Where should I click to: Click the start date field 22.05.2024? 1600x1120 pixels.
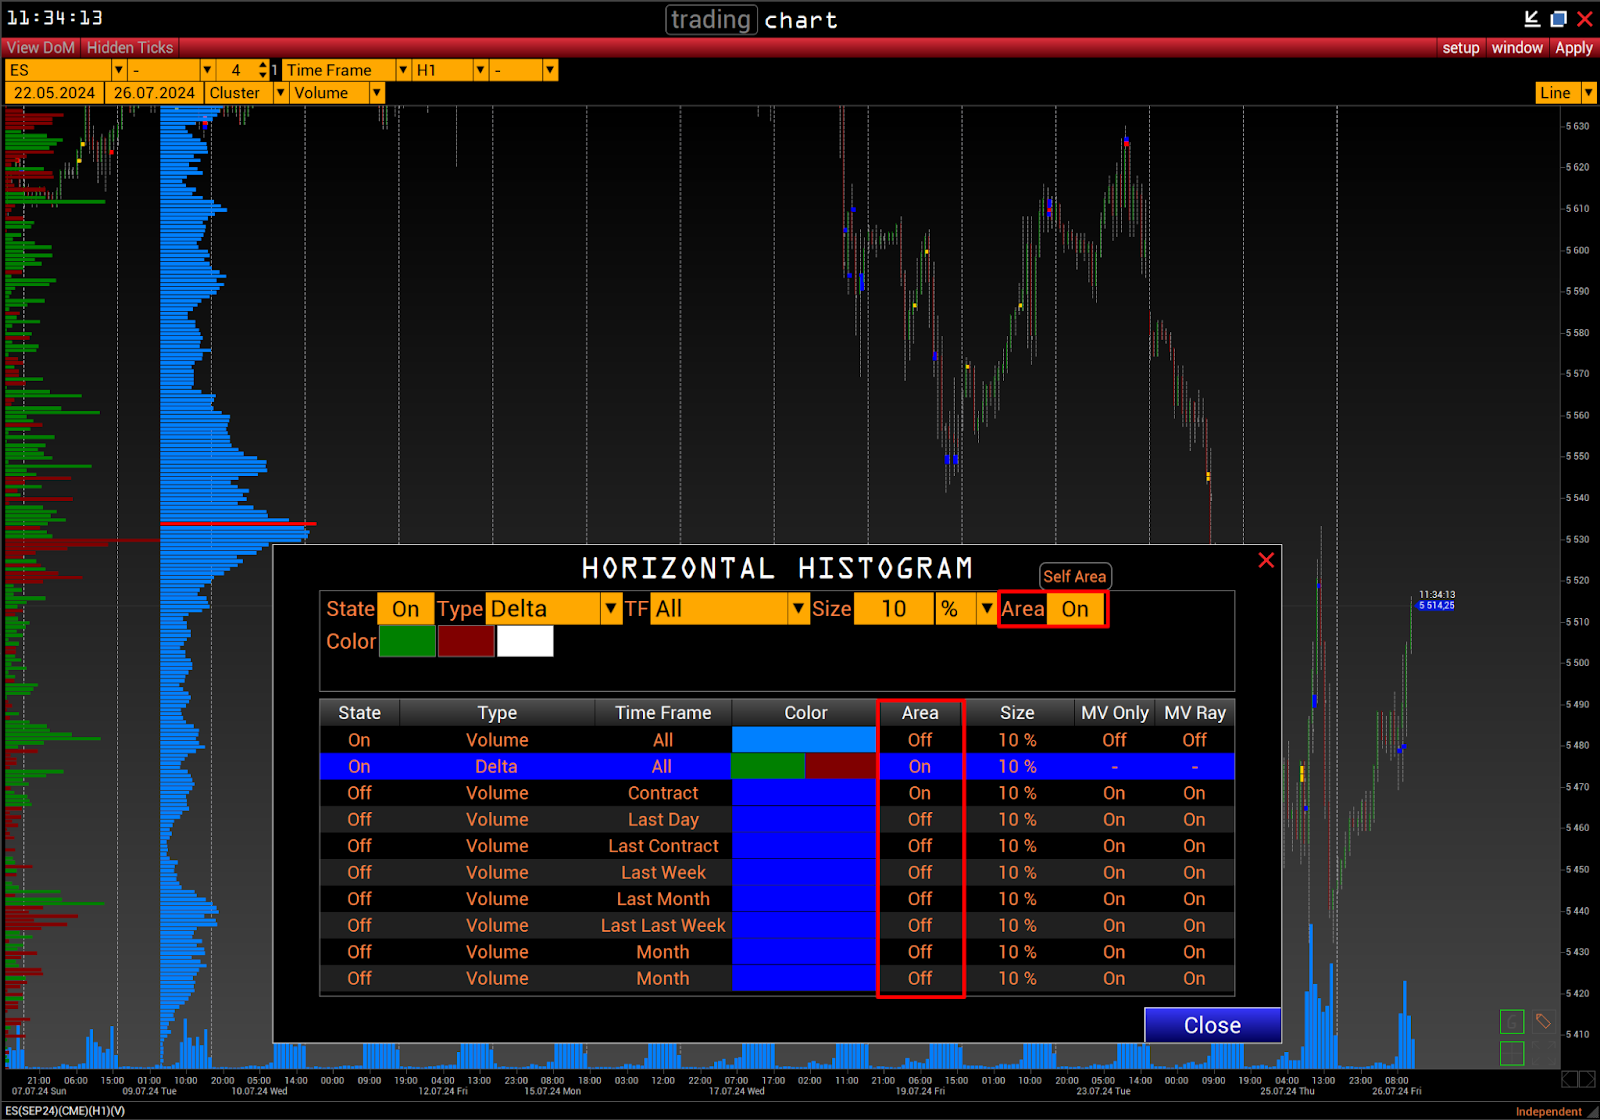(x=55, y=93)
